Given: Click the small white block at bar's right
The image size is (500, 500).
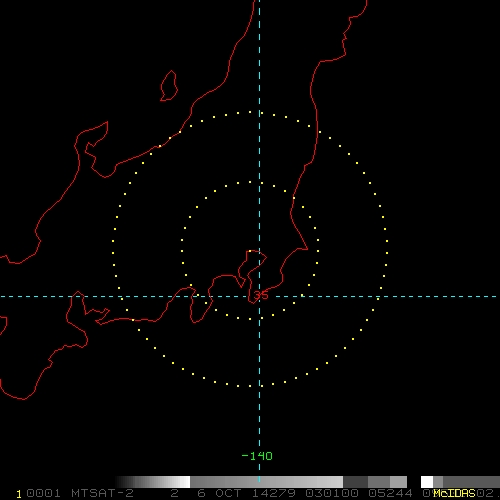Looking at the screenshot, I should click(x=427, y=482).
